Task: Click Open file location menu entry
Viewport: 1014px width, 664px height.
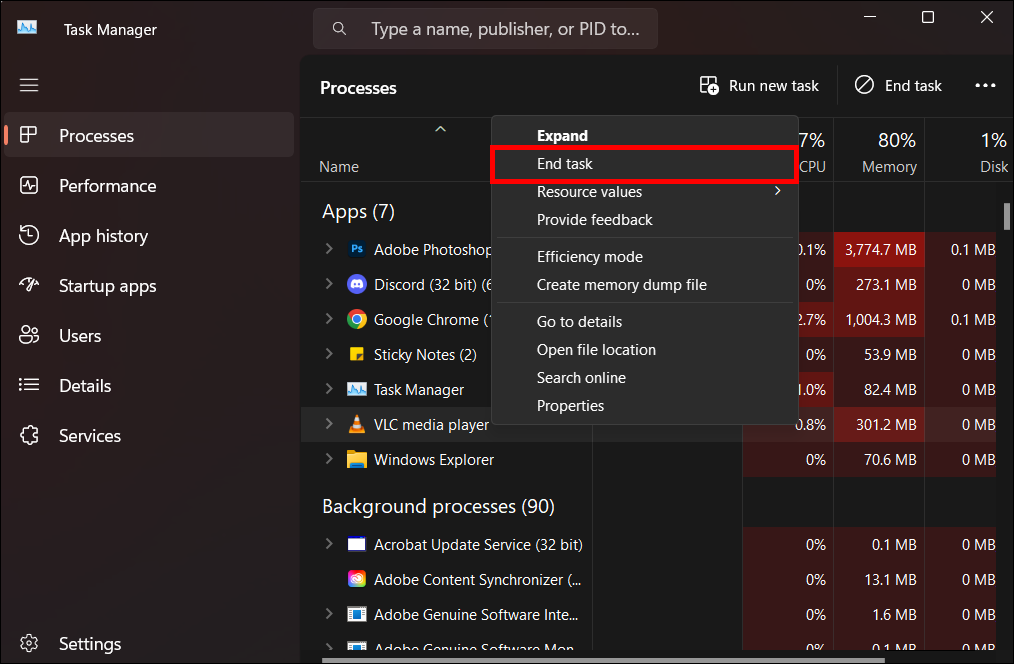Action: 596,350
